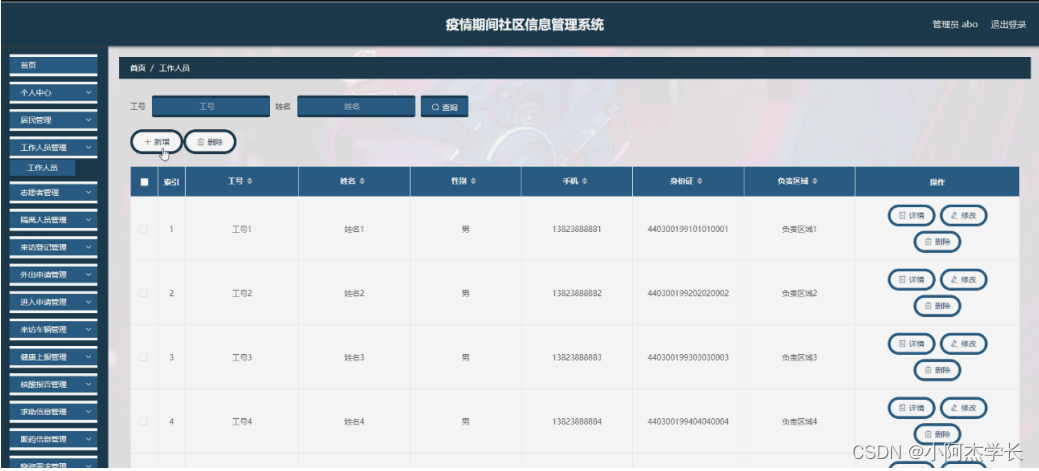Image resolution: width=1039 pixels, height=471 pixels.
Task: Check the checkbox for row 工号4
Action: tap(143, 421)
